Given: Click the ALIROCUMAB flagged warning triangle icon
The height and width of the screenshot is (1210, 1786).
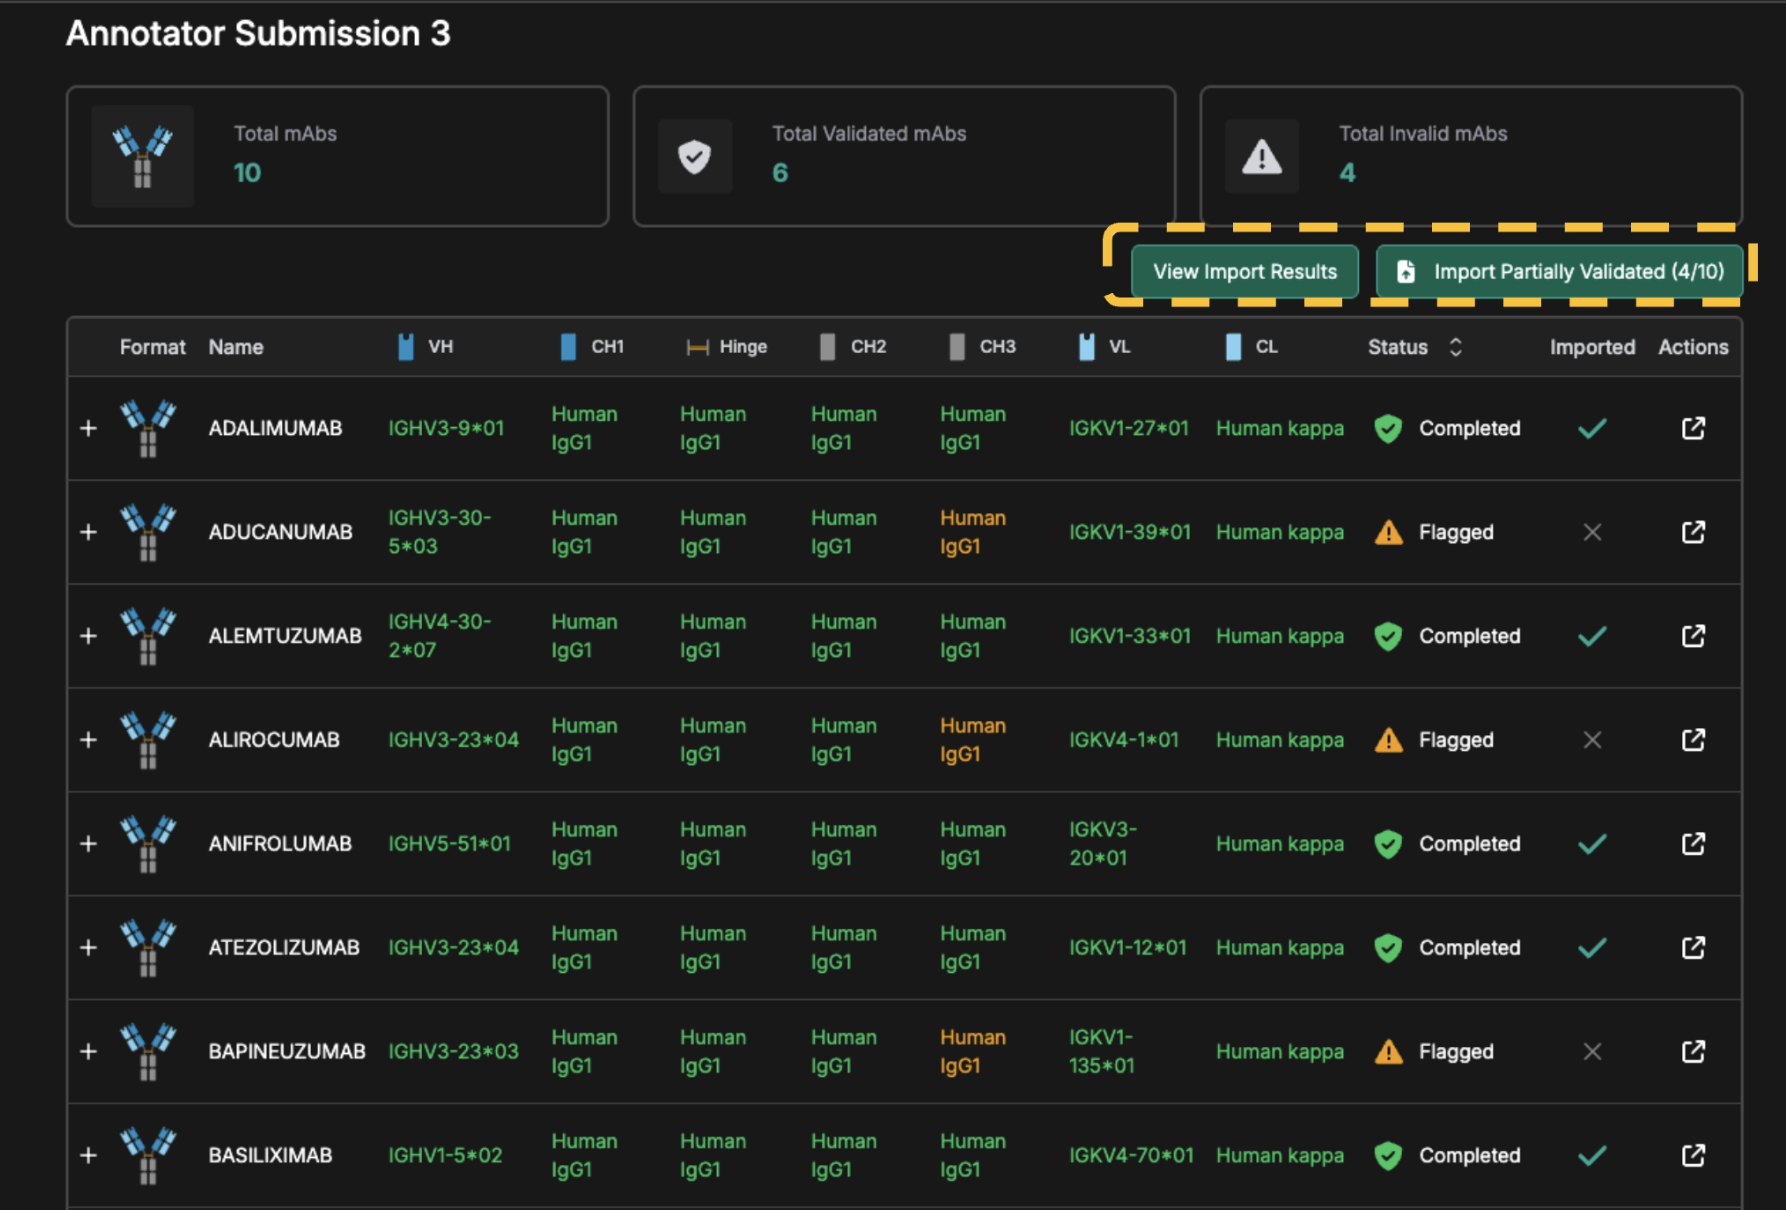Looking at the screenshot, I should [x=1388, y=740].
